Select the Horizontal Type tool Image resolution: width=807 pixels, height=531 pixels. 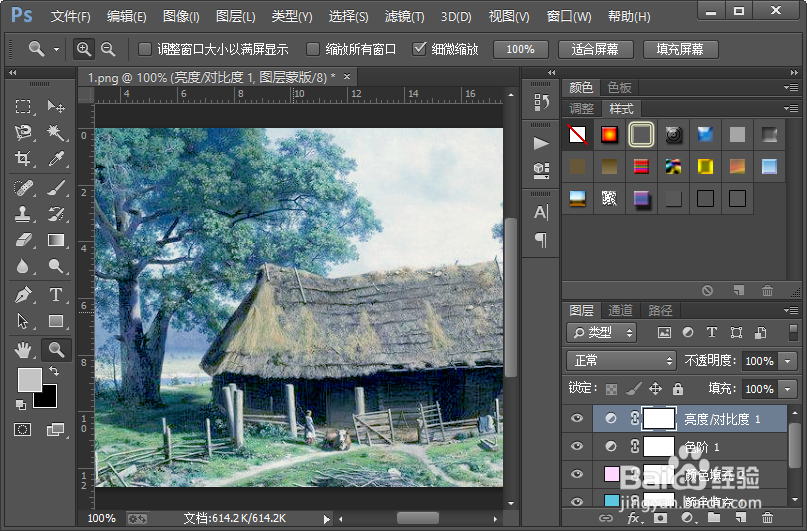pyautogui.click(x=56, y=295)
